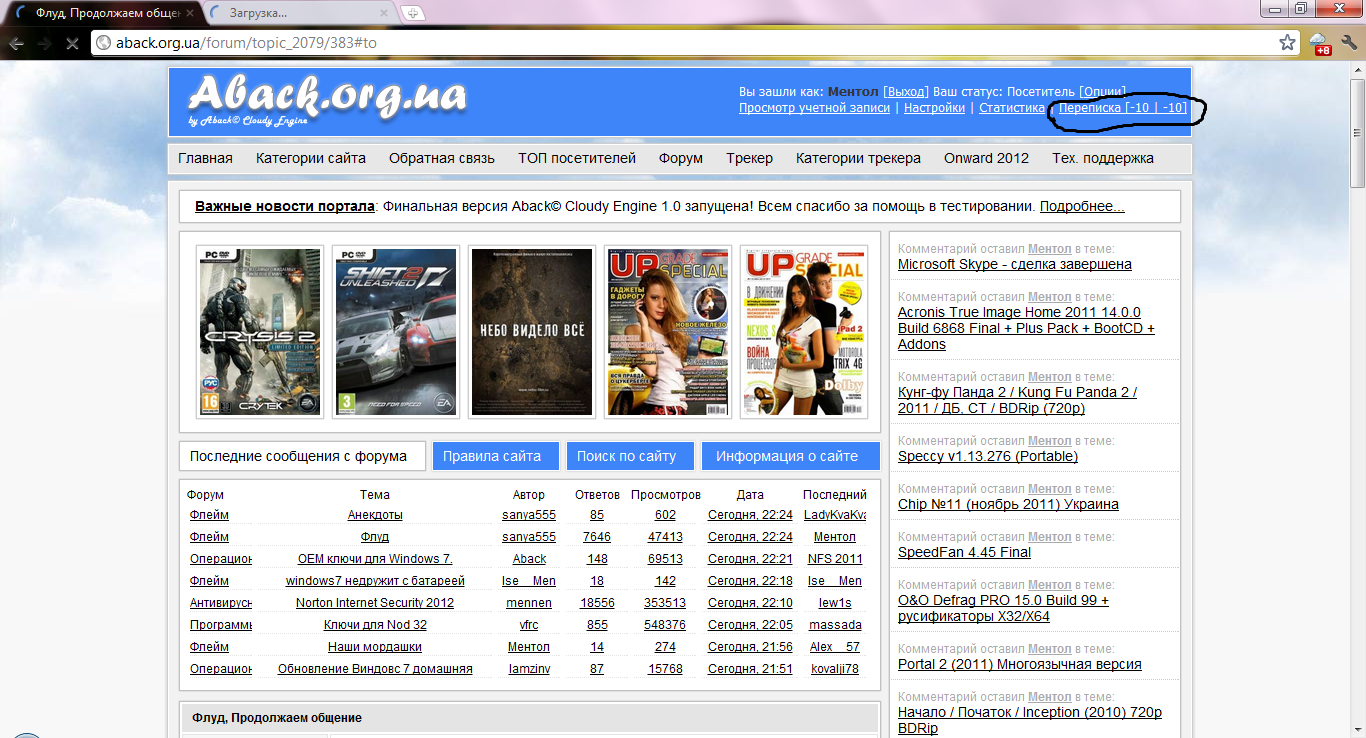Open 'Microsoft Skype - сделка завершена' comment link
The height and width of the screenshot is (738, 1366).
(1015, 264)
